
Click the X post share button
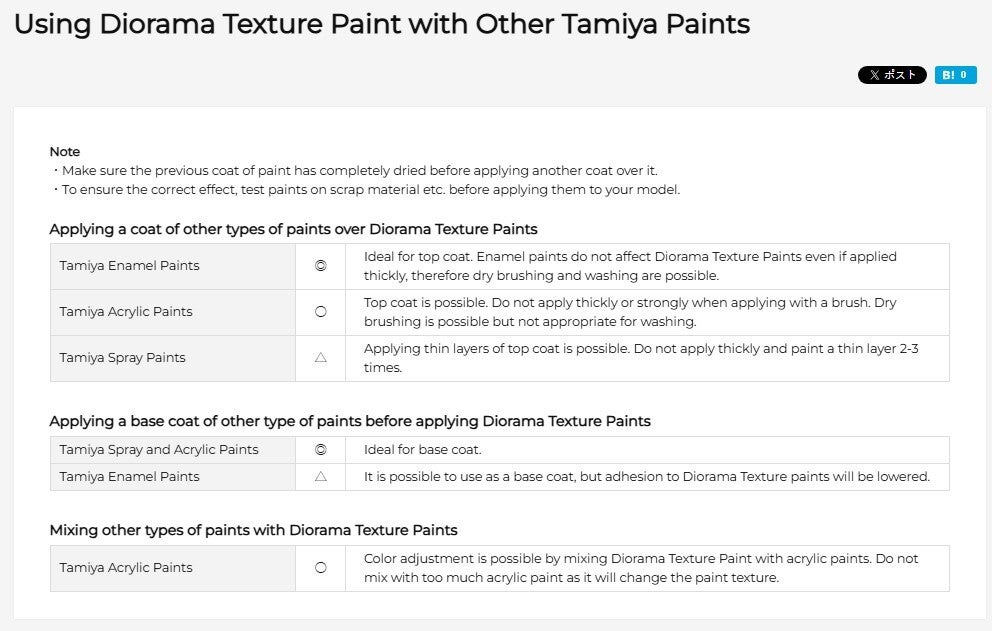[892, 75]
